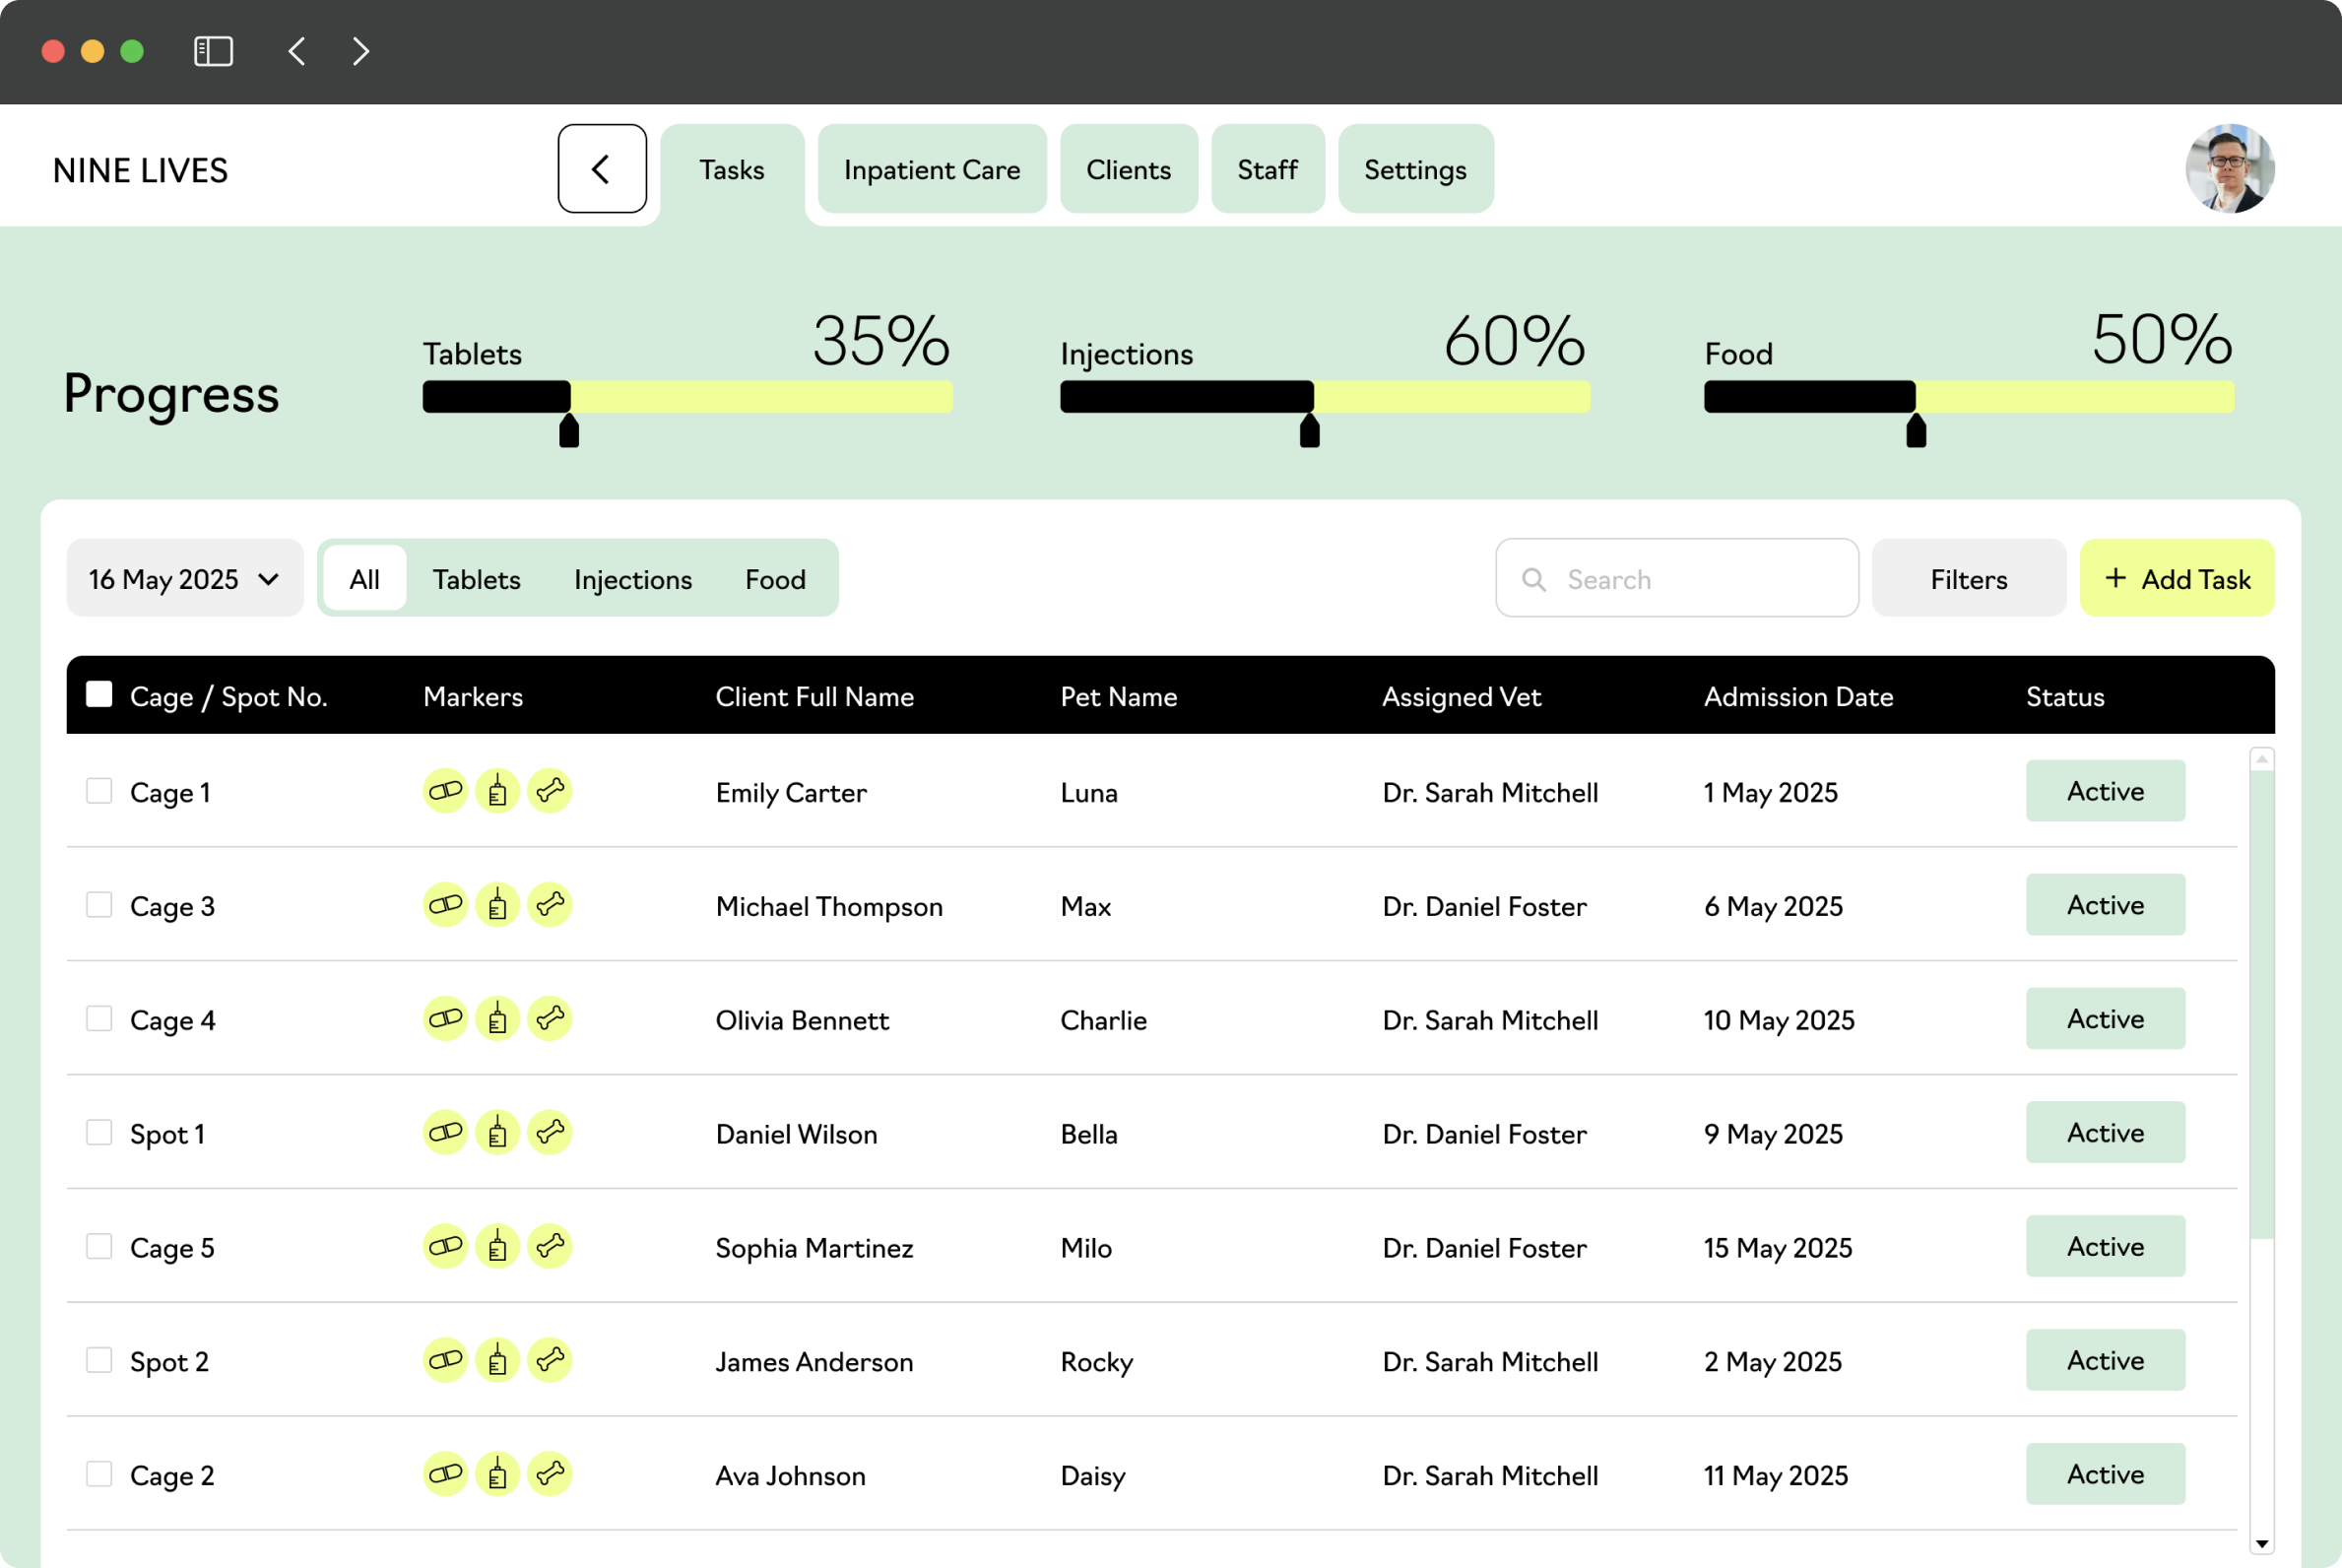Check the Cage 4 row checkbox
This screenshot has height=1568, width=2342.
(x=99, y=1019)
